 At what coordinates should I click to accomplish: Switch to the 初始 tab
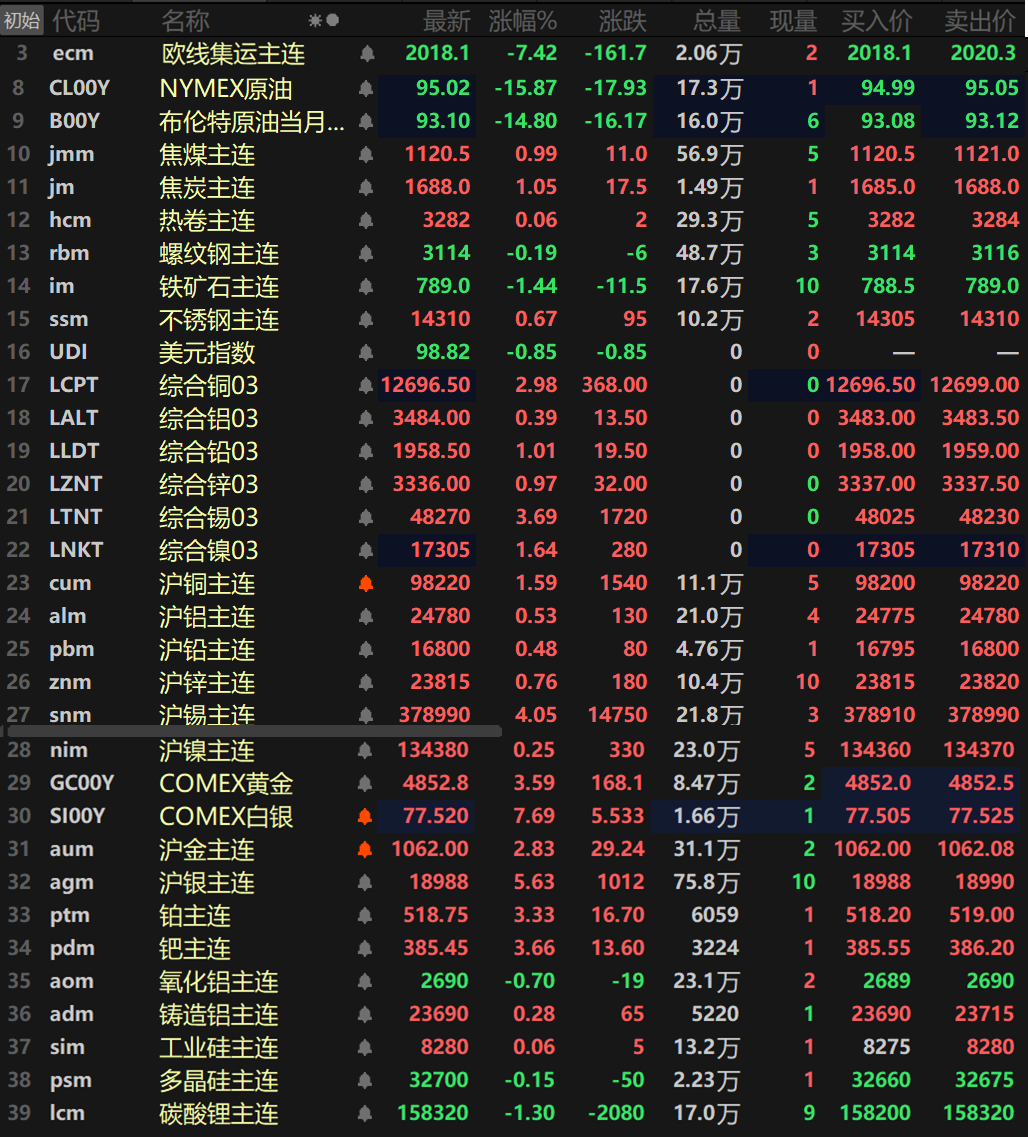click(21, 19)
